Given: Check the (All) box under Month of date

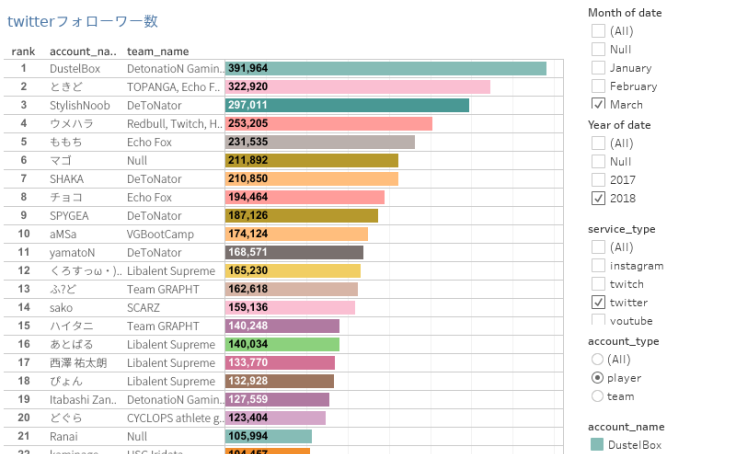Looking at the screenshot, I should point(598,31).
